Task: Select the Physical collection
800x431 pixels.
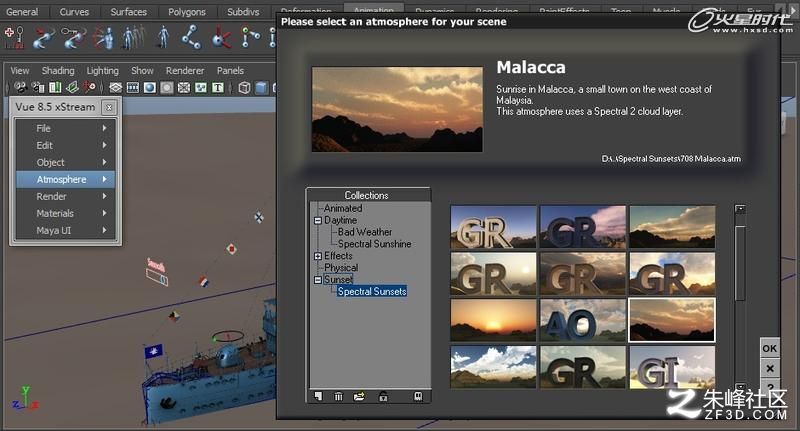Action: [x=341, y=268]
